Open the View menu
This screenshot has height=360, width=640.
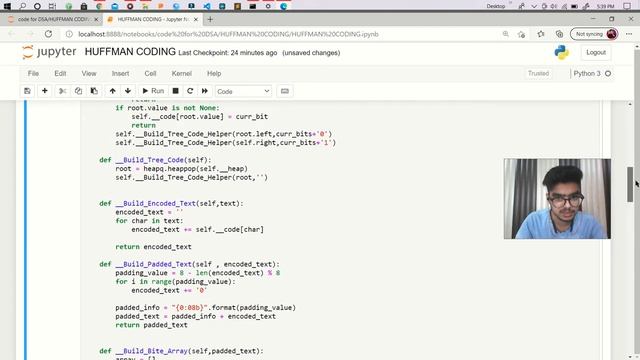pos(89,73)
